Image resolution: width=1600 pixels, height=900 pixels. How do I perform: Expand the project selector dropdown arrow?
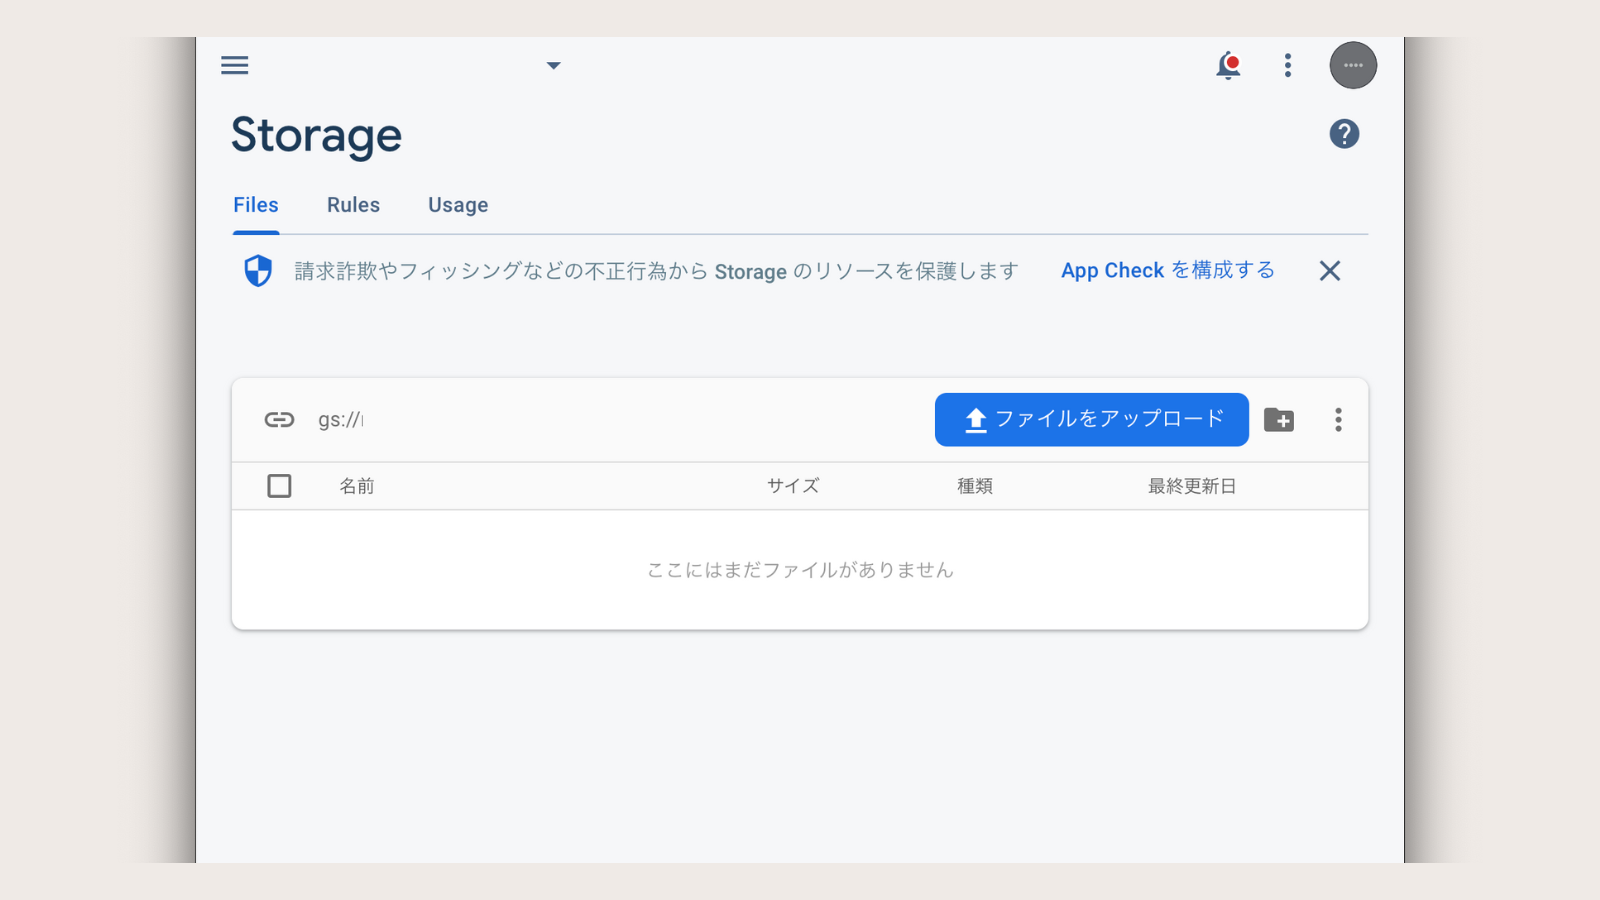553,66
